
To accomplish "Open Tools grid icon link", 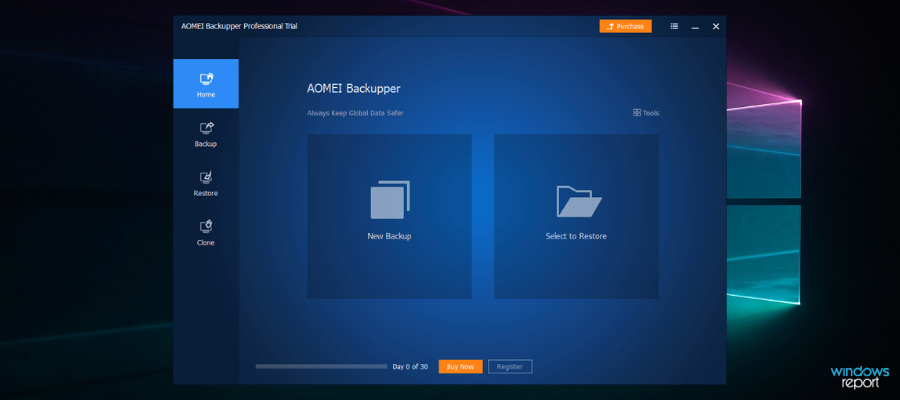I will (x=646, y=113).
